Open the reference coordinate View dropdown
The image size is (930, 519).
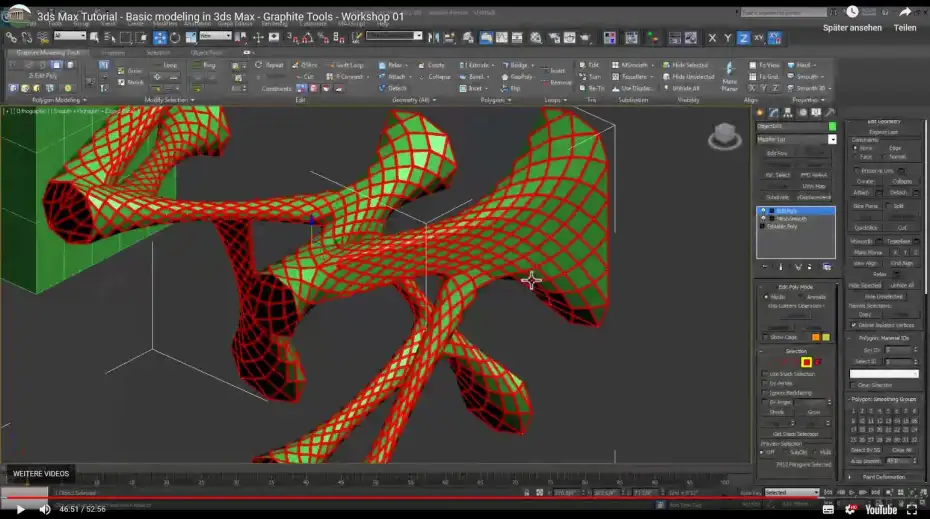[x=215, y=36]
